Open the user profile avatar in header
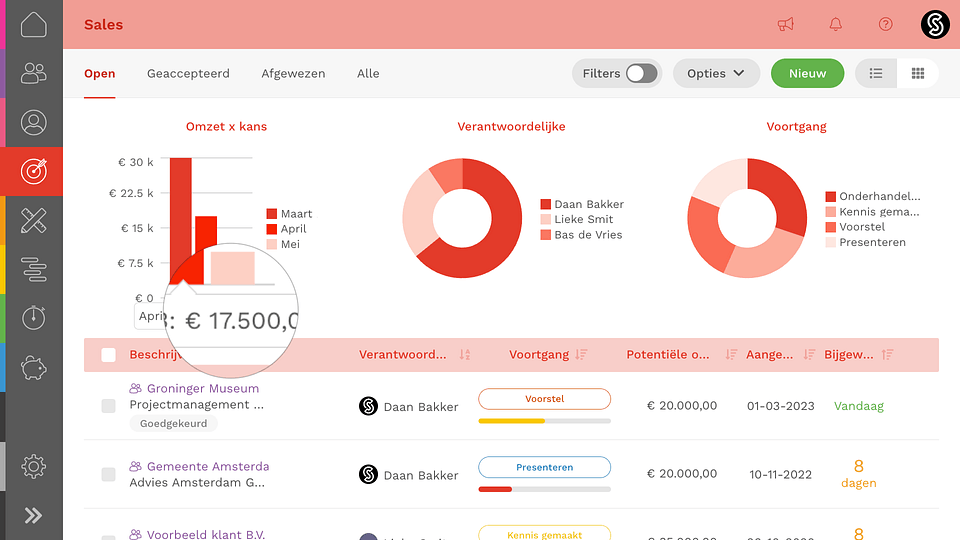The image size is (960, 540). 936,24
